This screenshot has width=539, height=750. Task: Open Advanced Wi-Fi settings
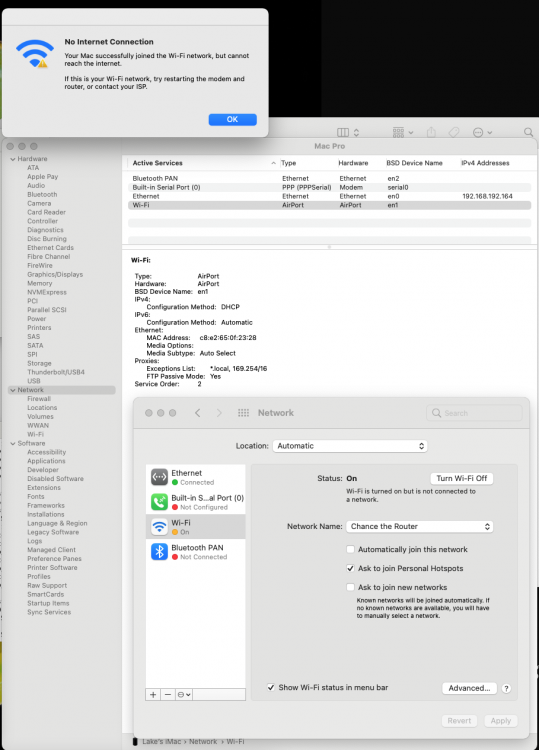click(x=469, y=688)
